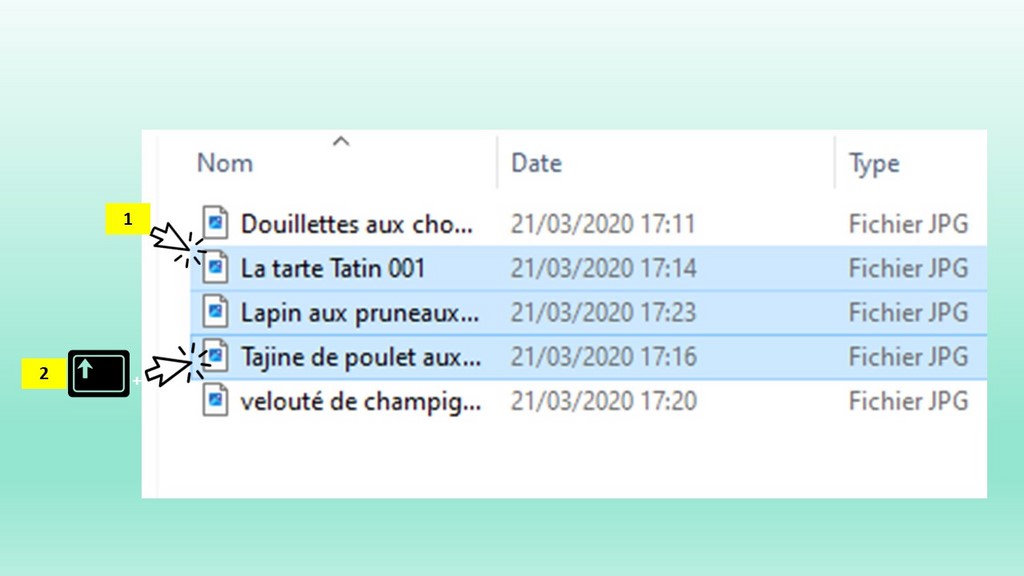This screenshot has height=576, width=1024.
Task: Click the 21/03/2020 17:20 date cell
Action: 603,401
